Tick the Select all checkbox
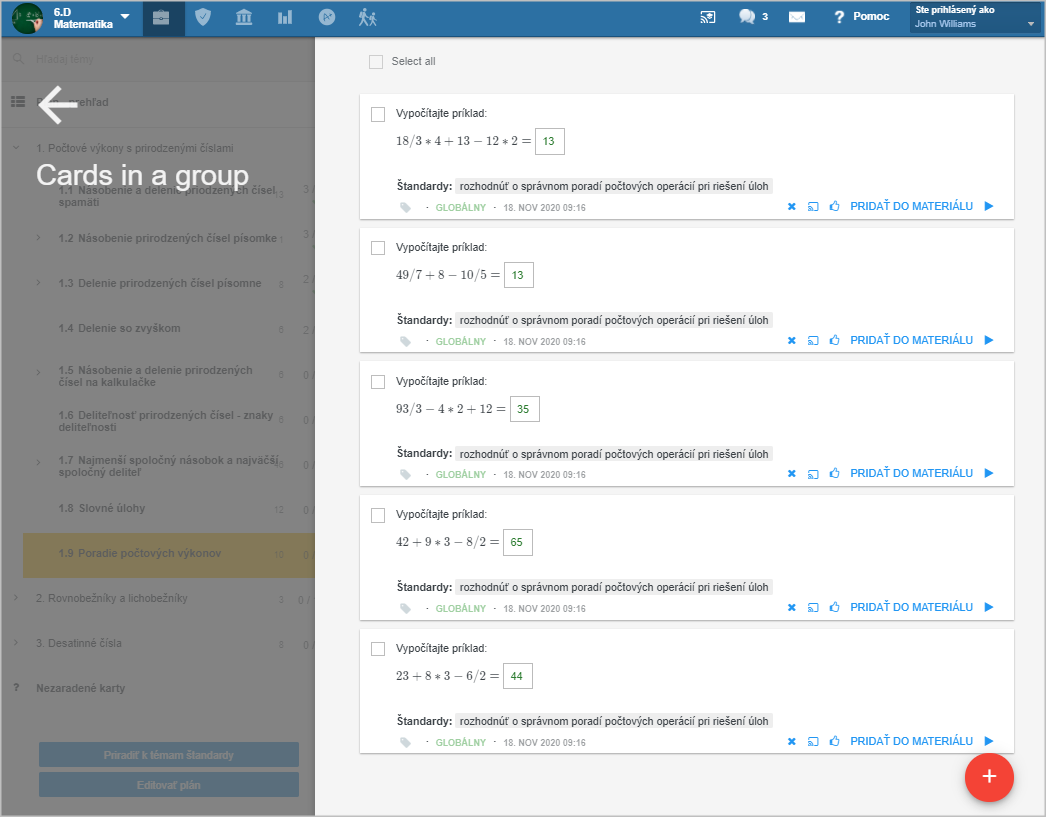This screenshot has height=817, width=1046. (376, 62)
